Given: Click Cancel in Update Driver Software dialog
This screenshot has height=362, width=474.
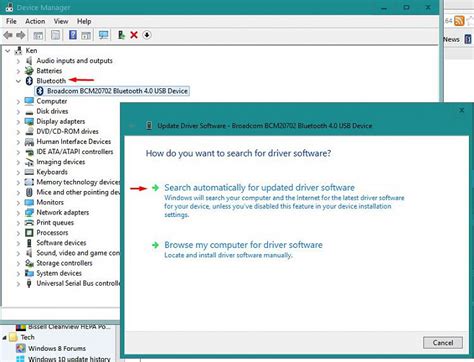Looking at the screenshot, I should (443, 343).
